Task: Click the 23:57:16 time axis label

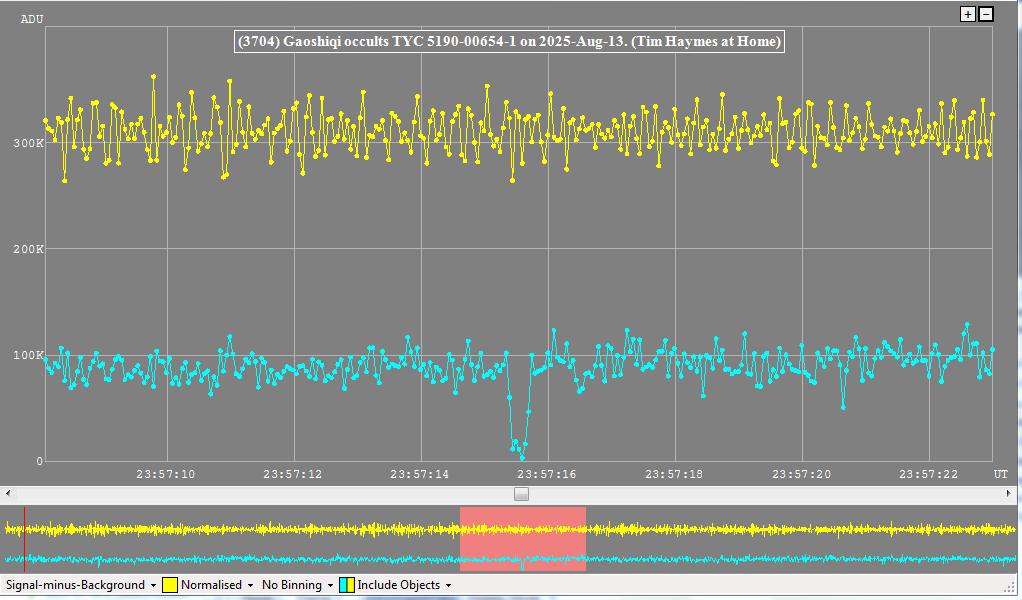Action: click(548, 474)
